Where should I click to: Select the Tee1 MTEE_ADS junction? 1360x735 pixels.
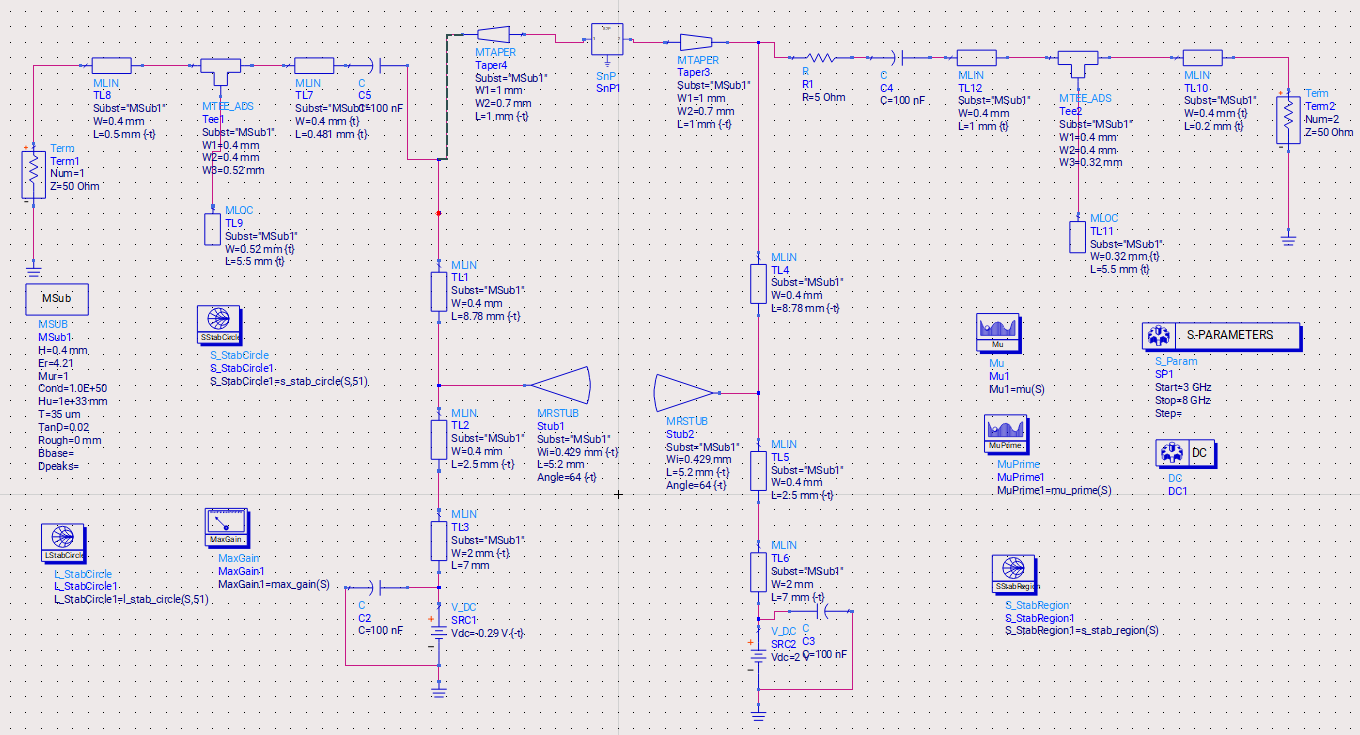click(221, 70)
